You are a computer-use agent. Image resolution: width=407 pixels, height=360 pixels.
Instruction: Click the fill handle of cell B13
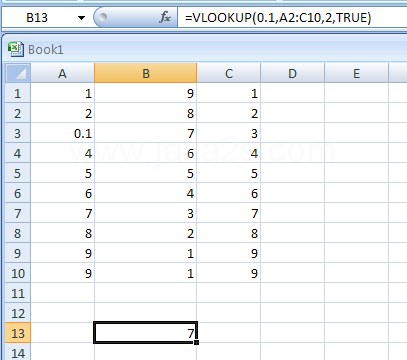(196, 342)
